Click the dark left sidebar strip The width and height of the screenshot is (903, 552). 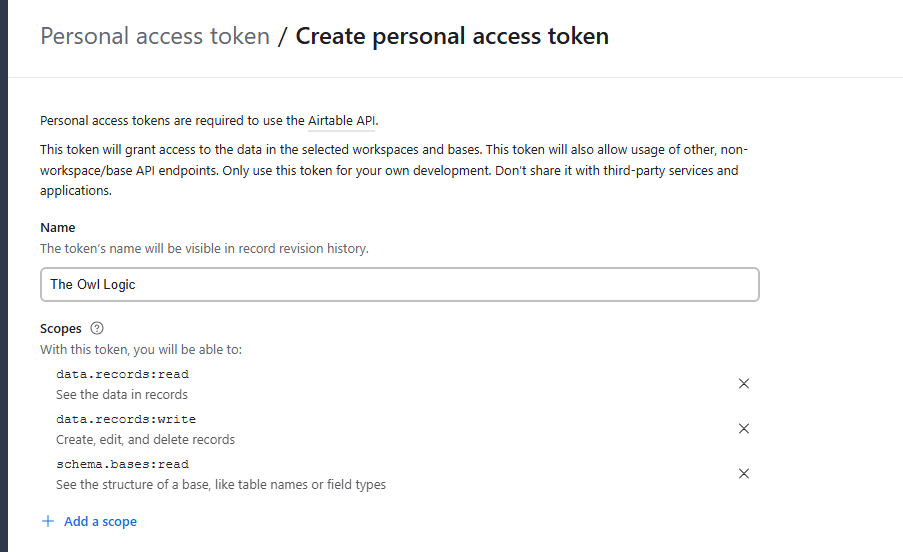click(x=4, y=276)
